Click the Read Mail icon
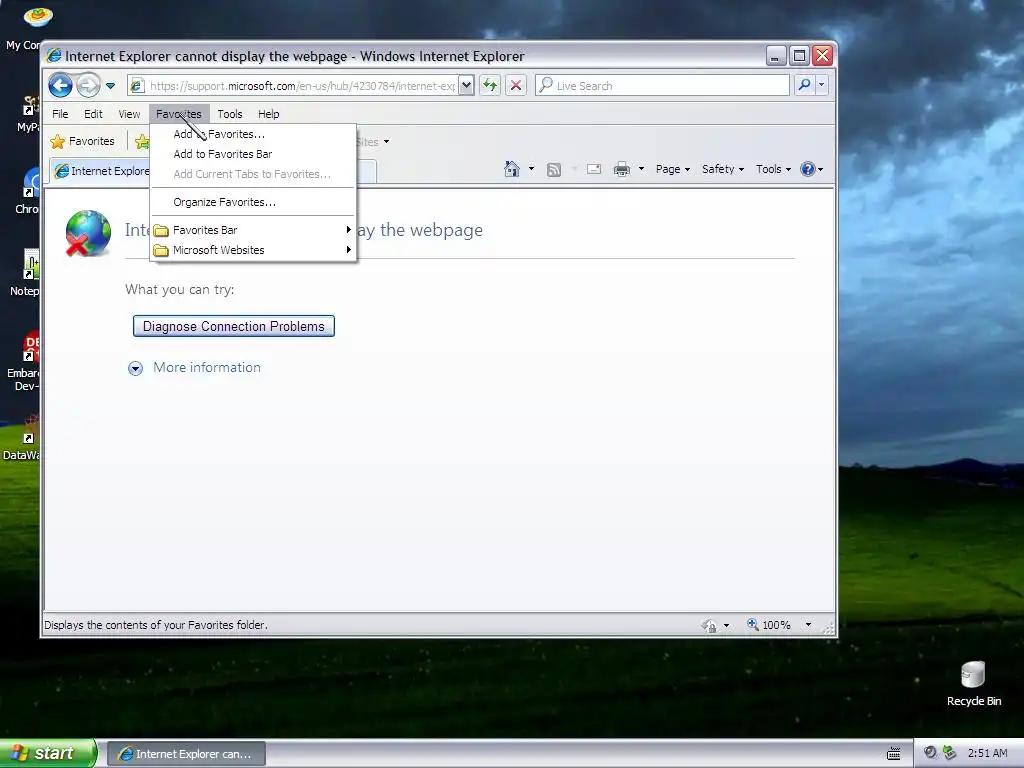This screenshot has width=1024, height=768. click(594, 169)
